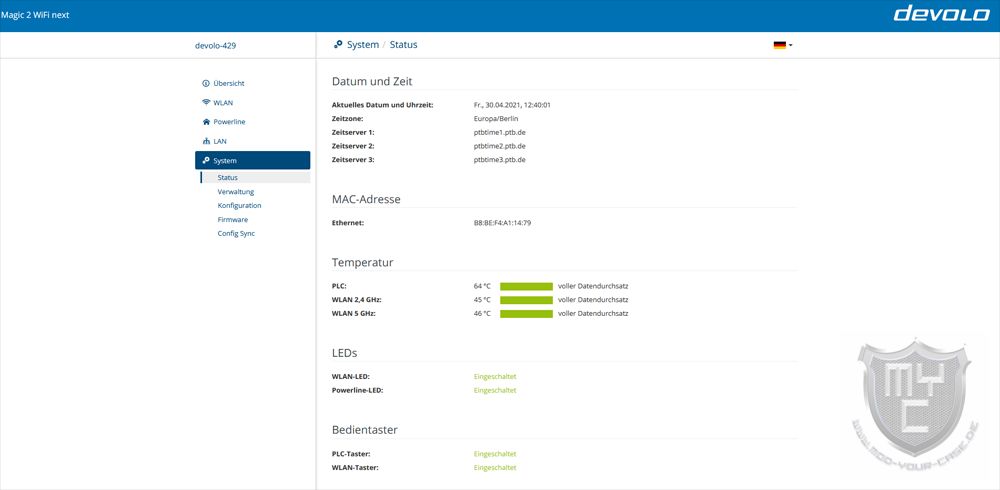
Task: Click the LEDs section heading
Action: click(x=344, y=353)
